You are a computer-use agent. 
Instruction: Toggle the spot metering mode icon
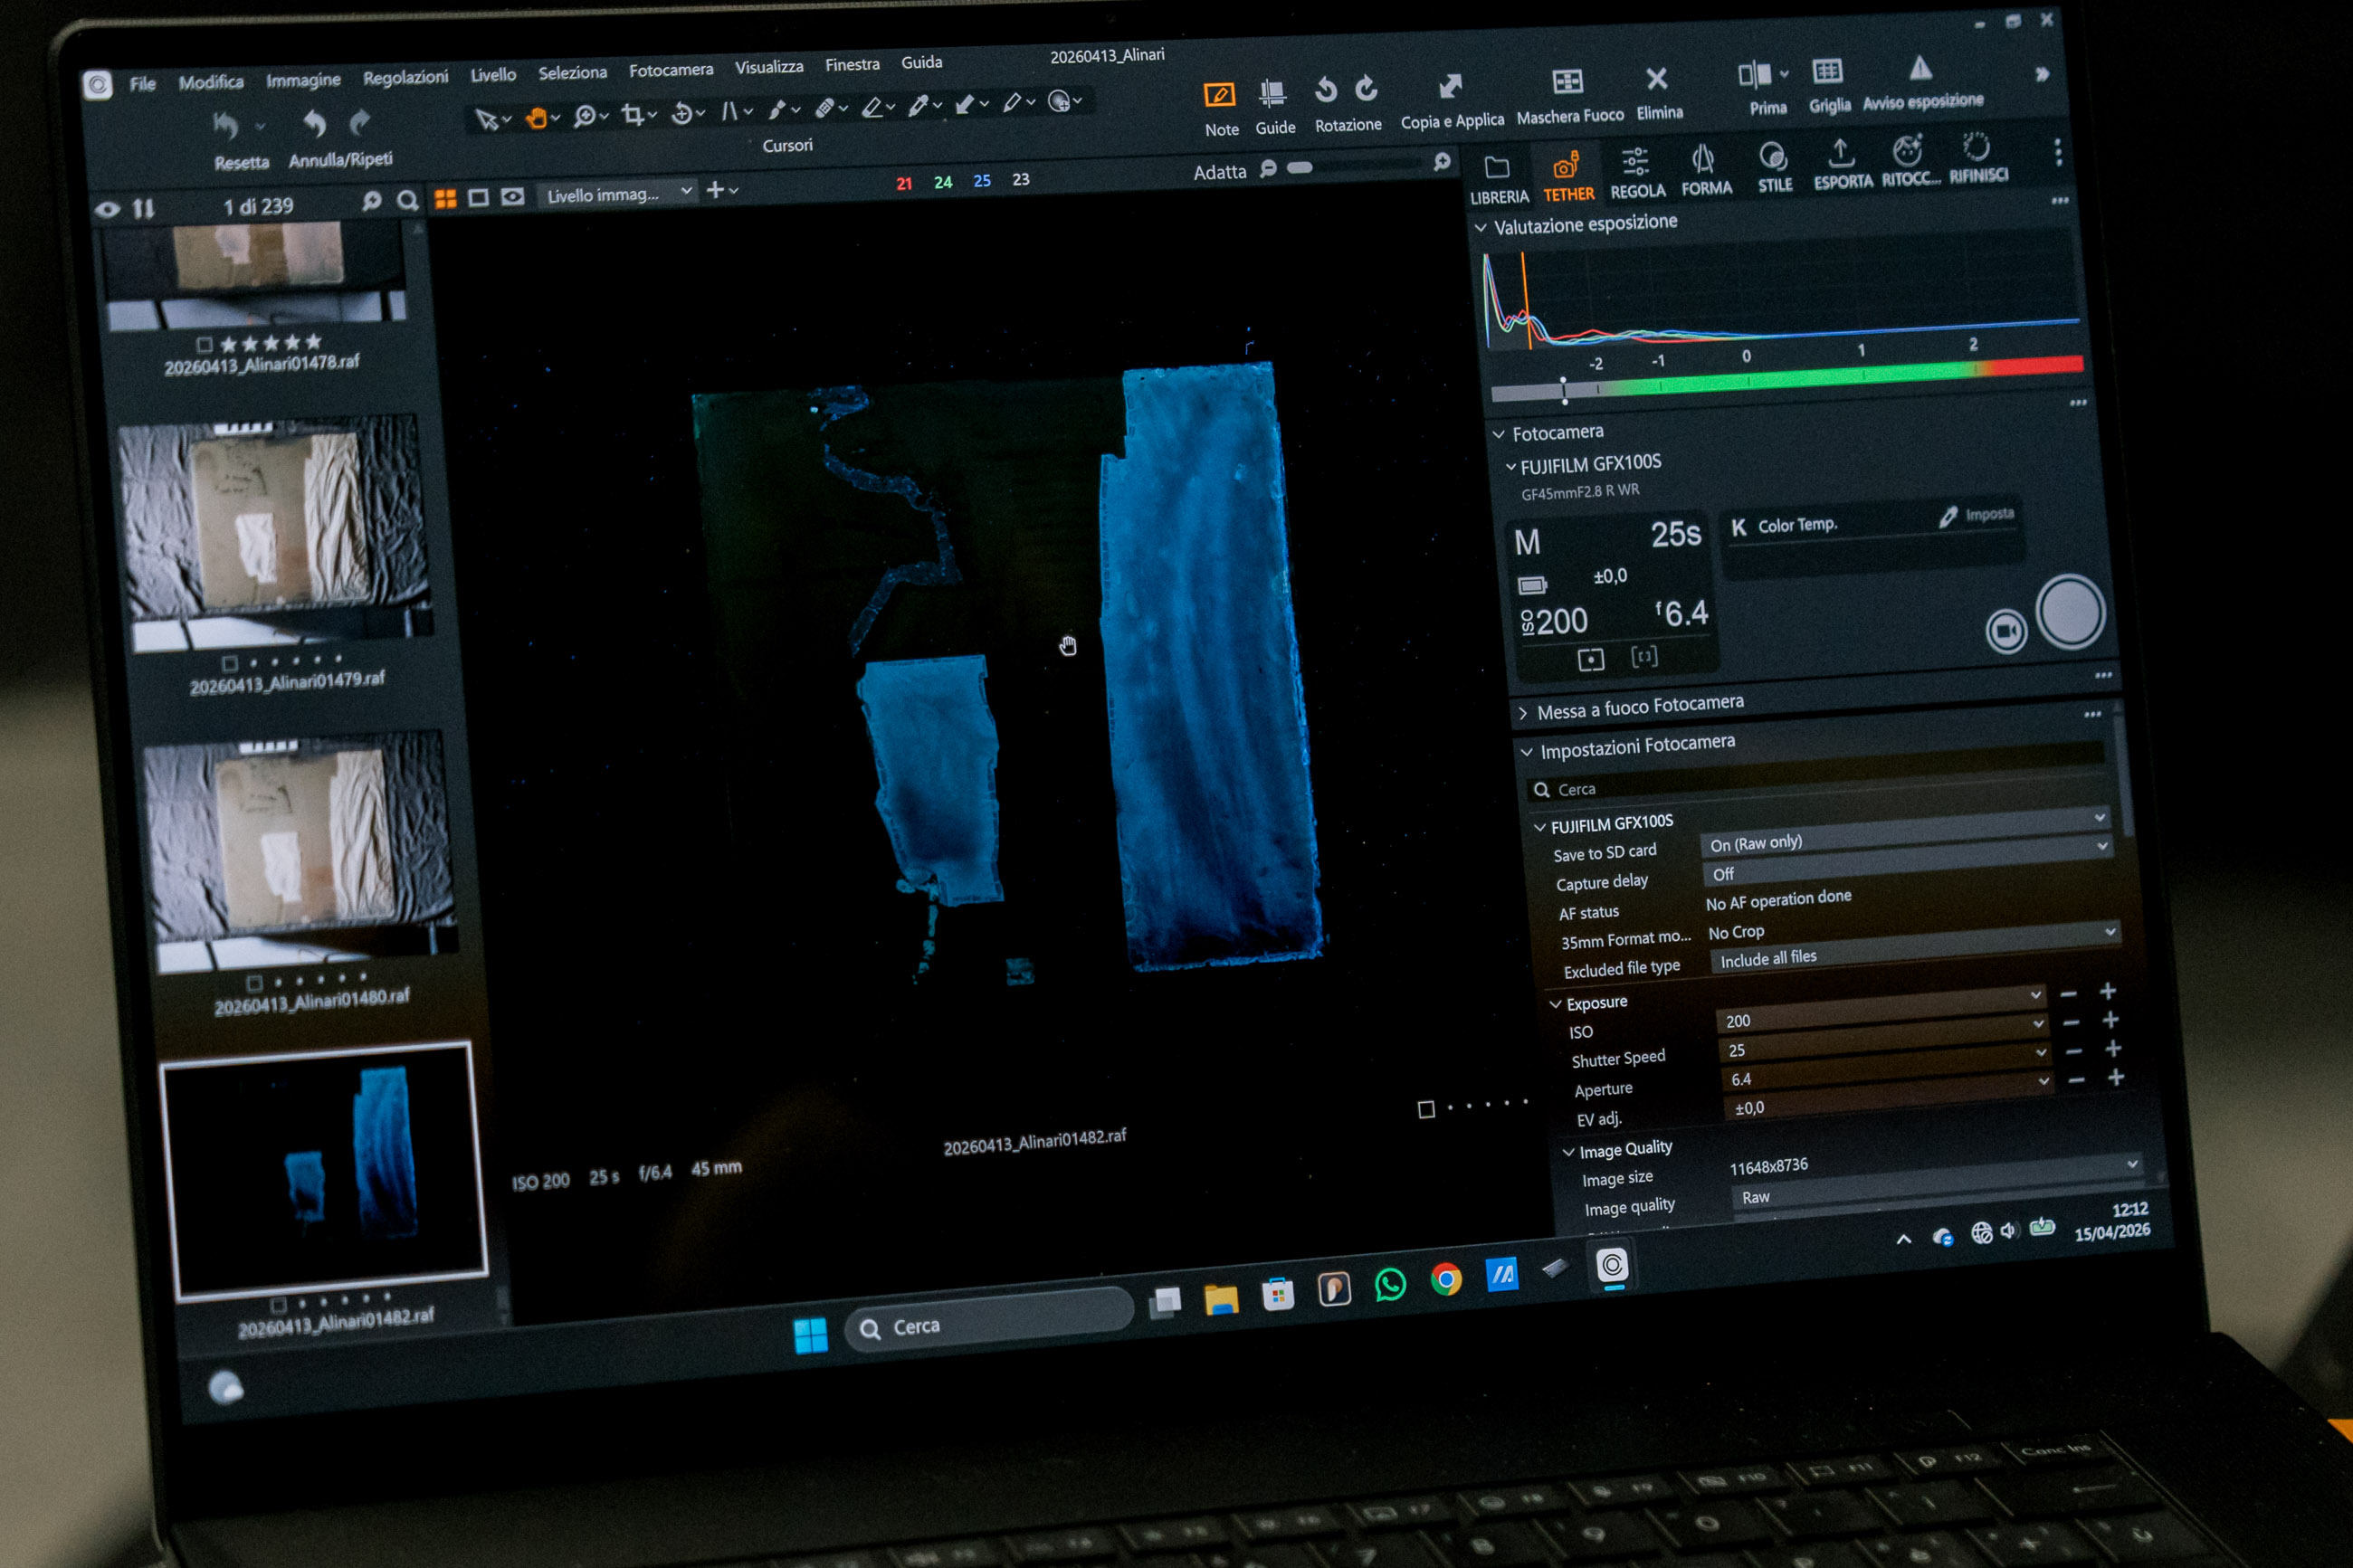[1590, 659]
